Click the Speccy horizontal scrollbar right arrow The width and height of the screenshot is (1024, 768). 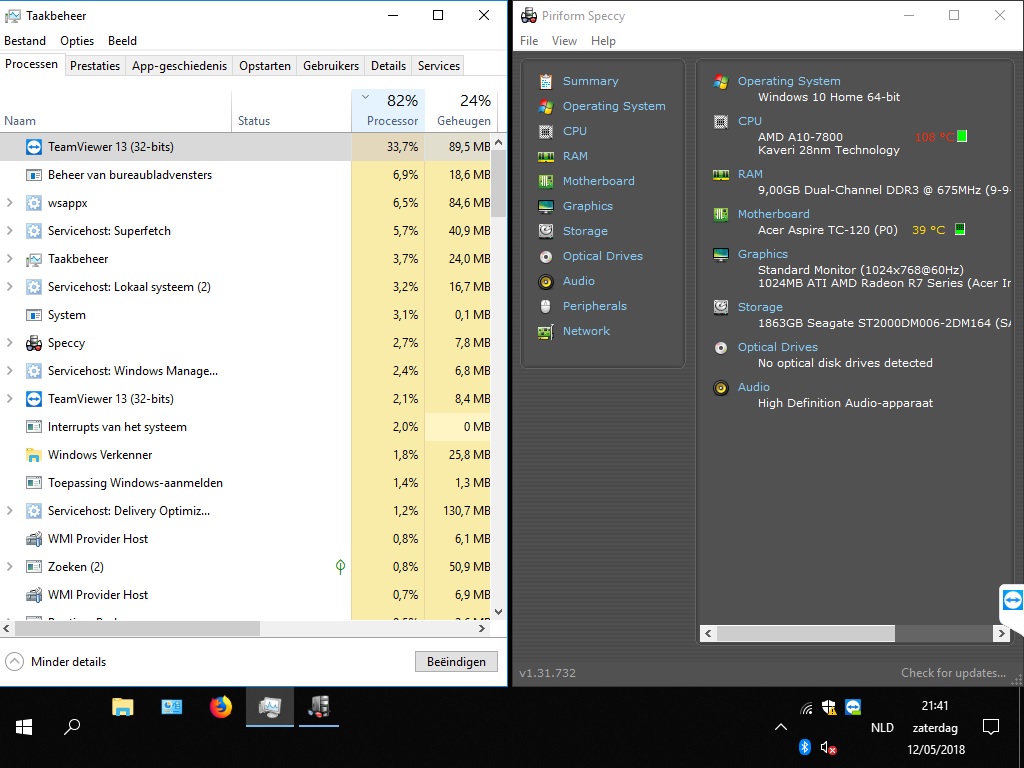click(x=1001, y=633)
